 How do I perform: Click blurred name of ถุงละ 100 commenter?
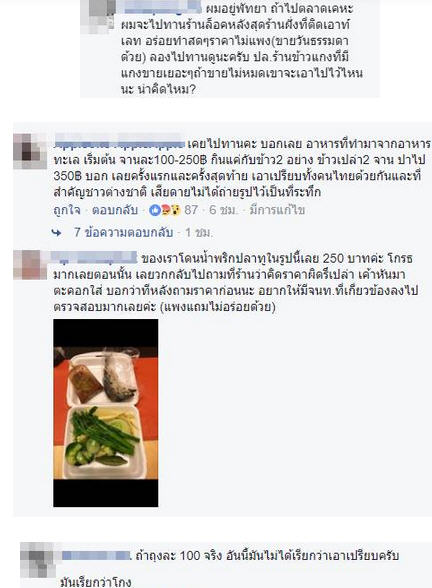(95, 555)
